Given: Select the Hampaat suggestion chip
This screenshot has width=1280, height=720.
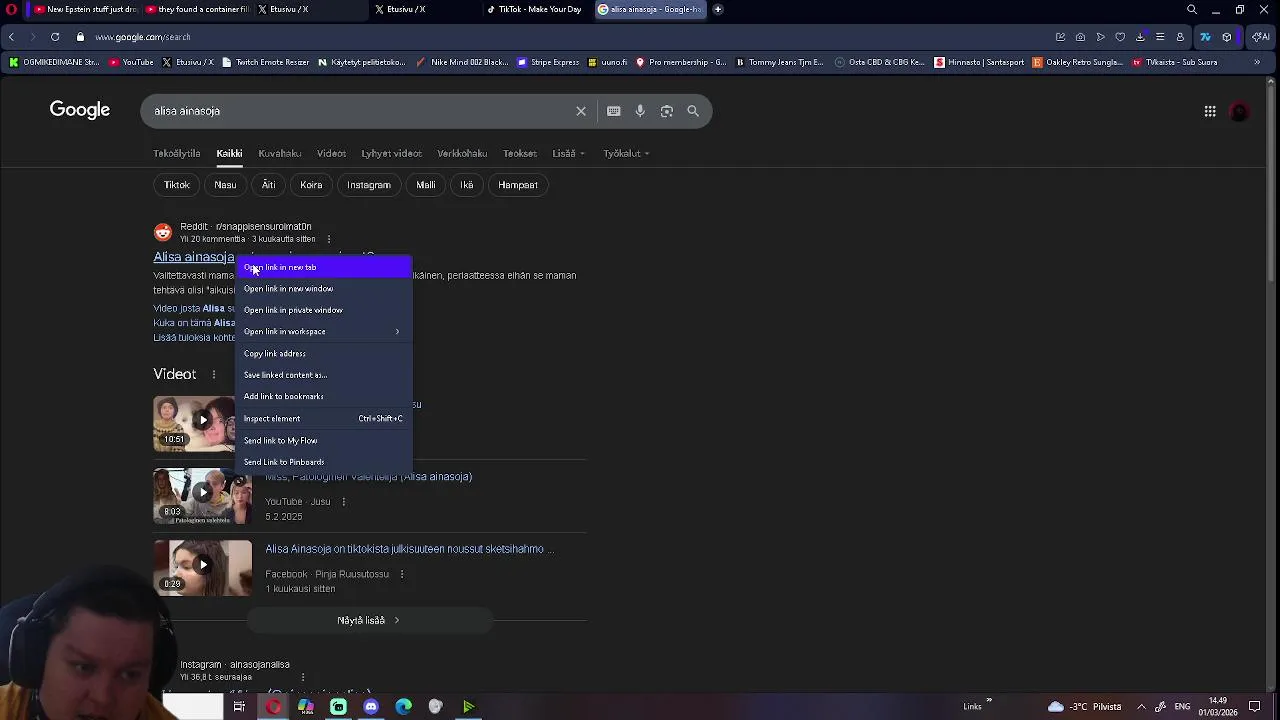Looking at the screenshot, I should (x=518, y=185).
